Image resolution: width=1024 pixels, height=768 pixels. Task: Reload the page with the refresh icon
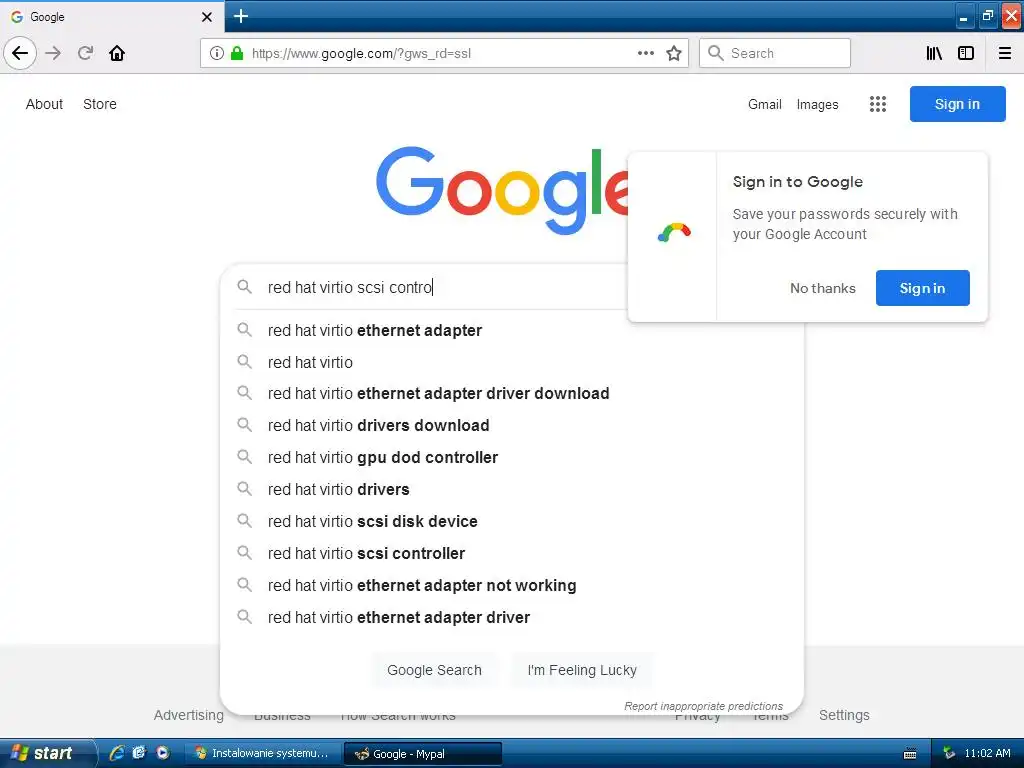(x=86, y=53)
